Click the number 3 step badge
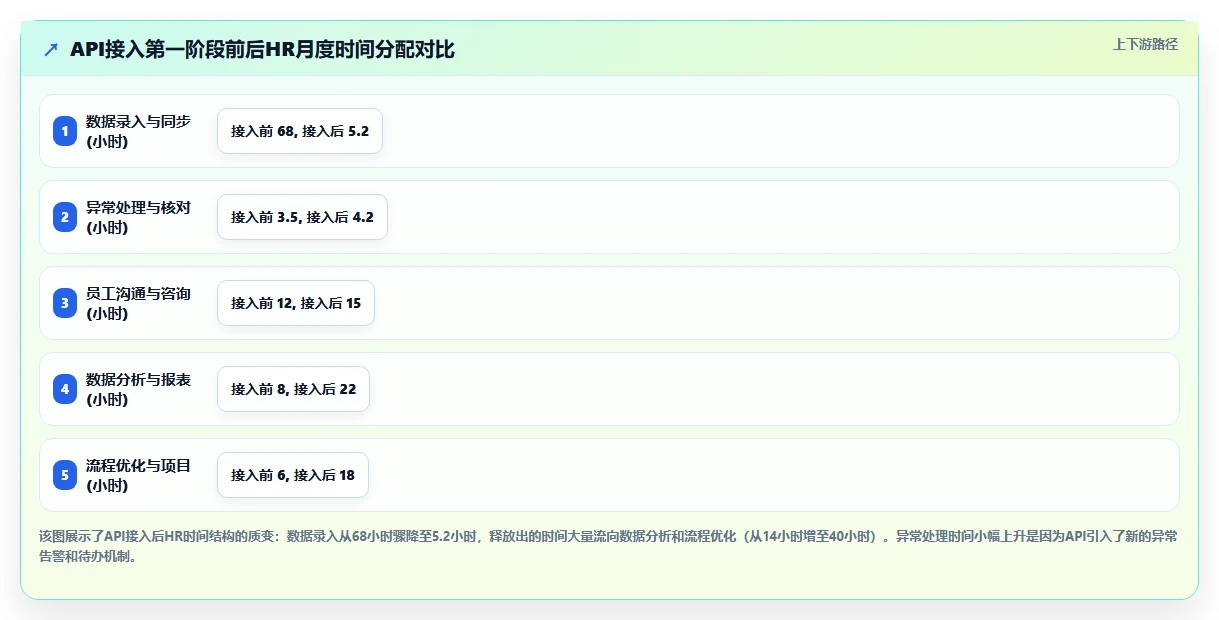Image resolution: width=1219 pixels, height=620 pixels. [65, 303]
